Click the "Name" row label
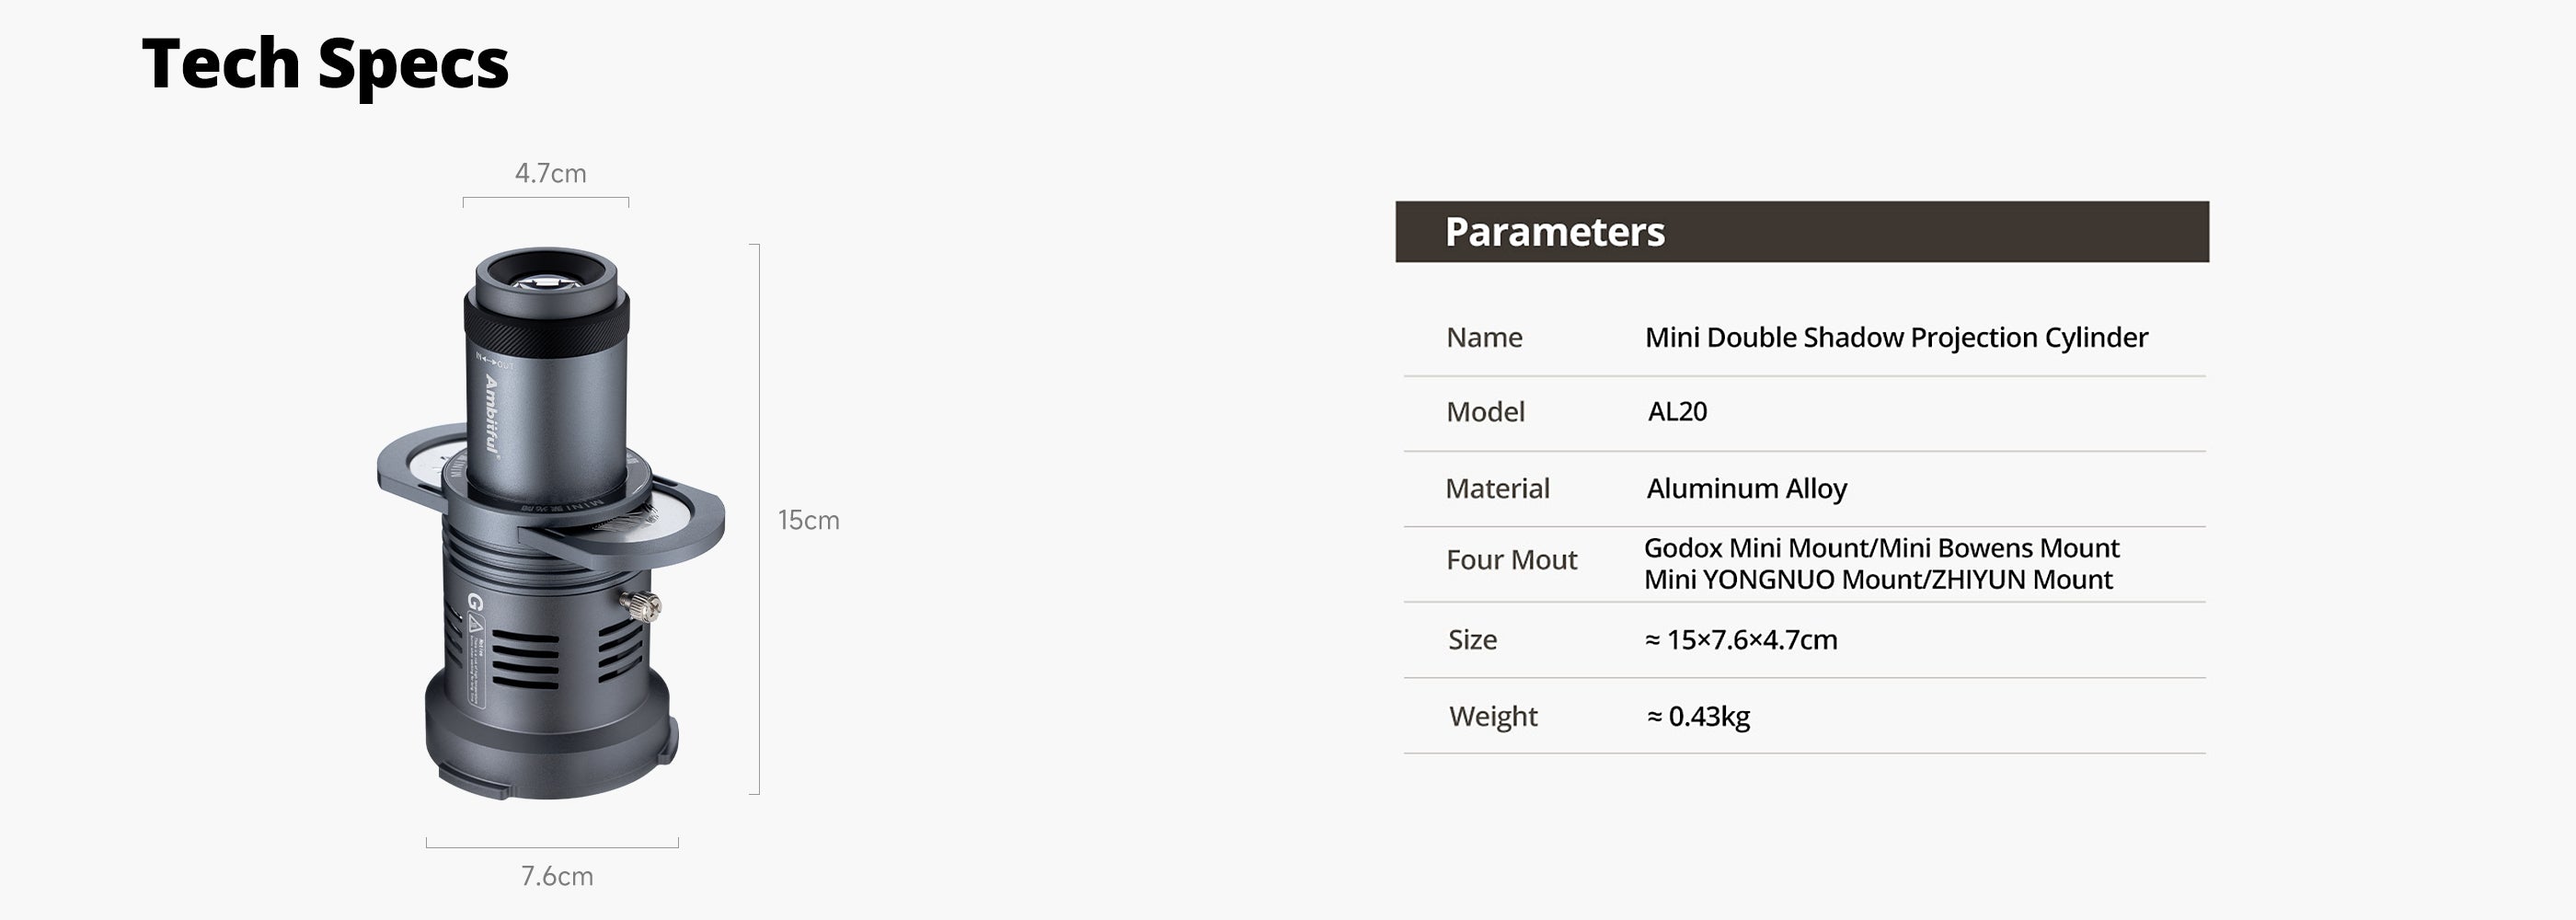The height and width of the screenshot is (920, 2576). [x=1484, y=338]
